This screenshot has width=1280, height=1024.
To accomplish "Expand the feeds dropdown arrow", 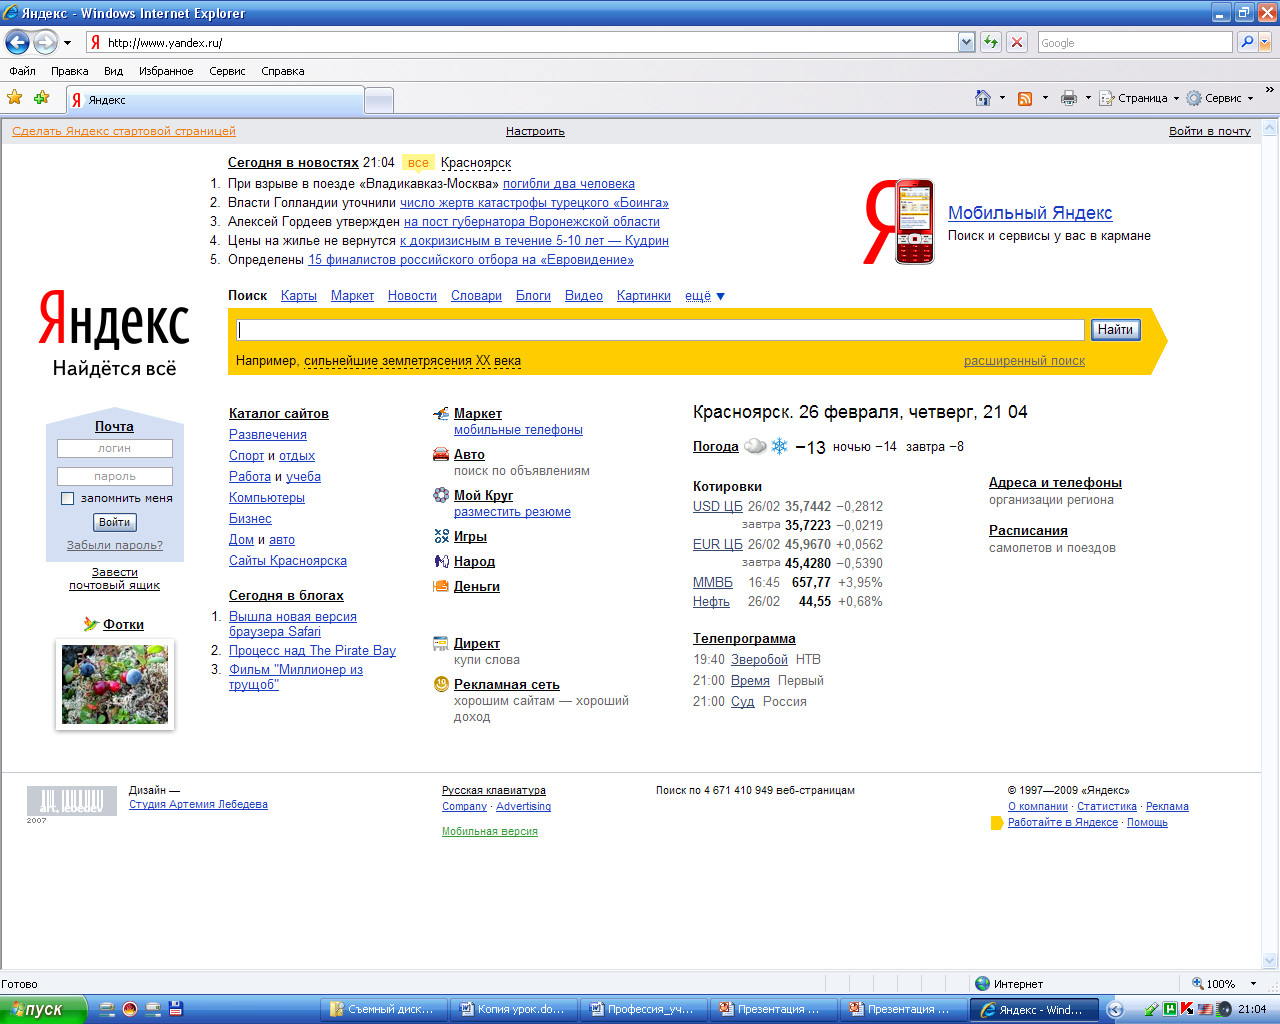I will pos(1045,98).
